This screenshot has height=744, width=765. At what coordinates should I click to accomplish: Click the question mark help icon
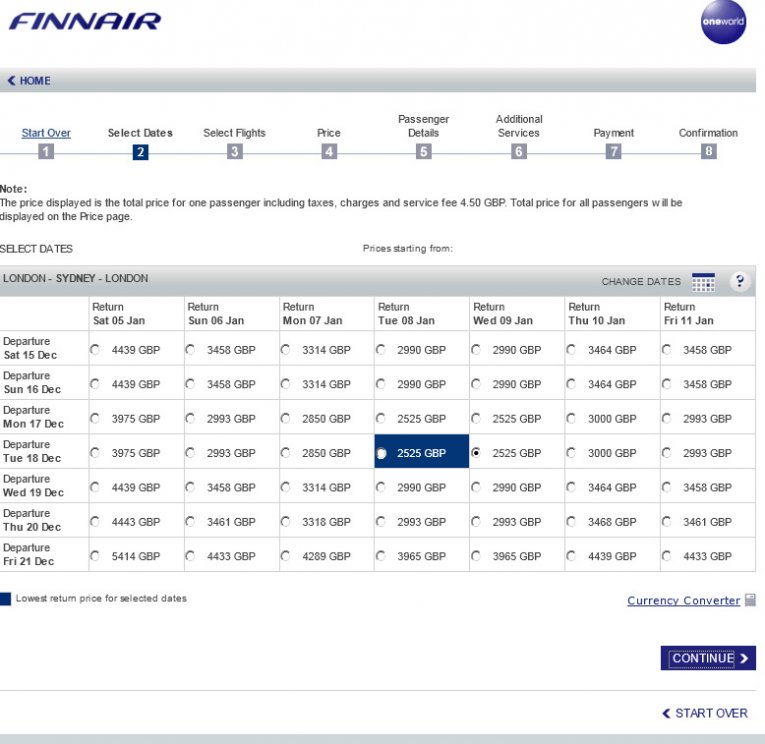click(740, 281)
